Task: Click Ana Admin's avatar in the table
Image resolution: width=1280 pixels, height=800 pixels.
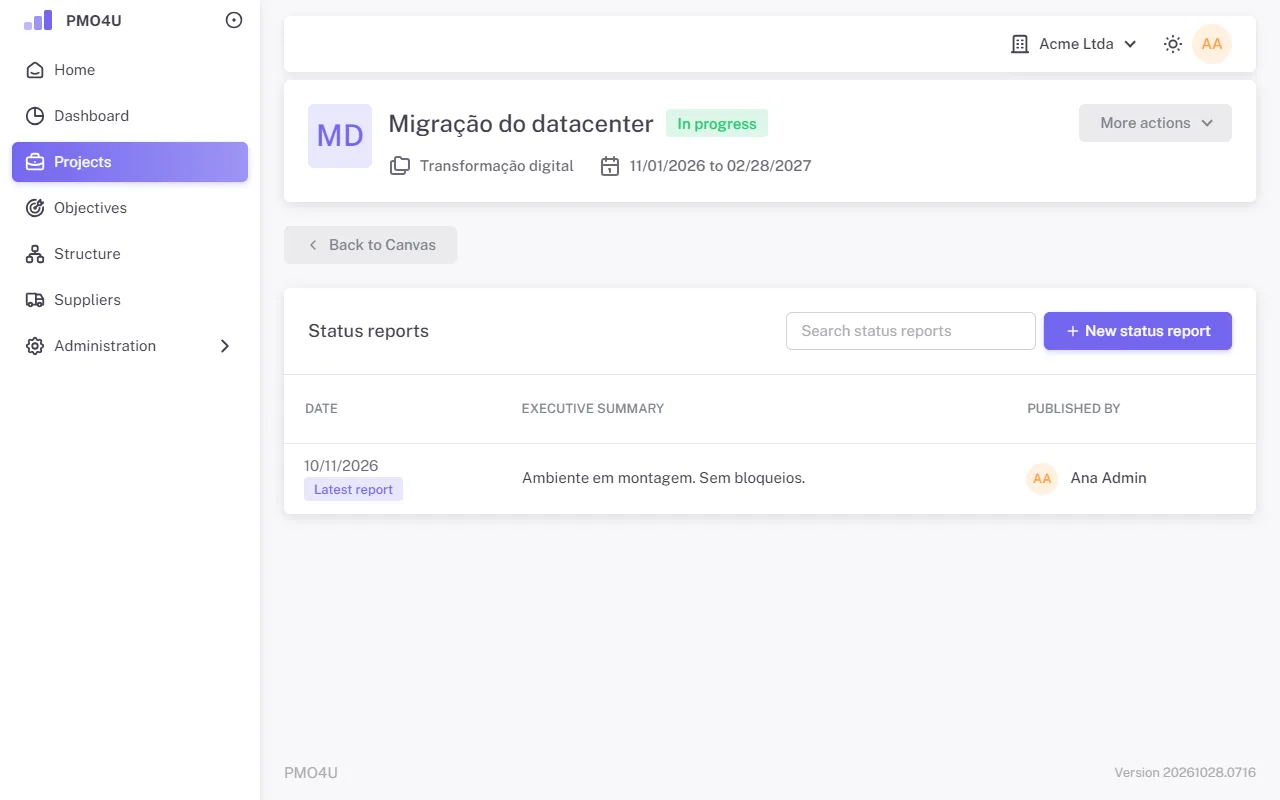Action: pyautogui.click(x=1042, y=479)
